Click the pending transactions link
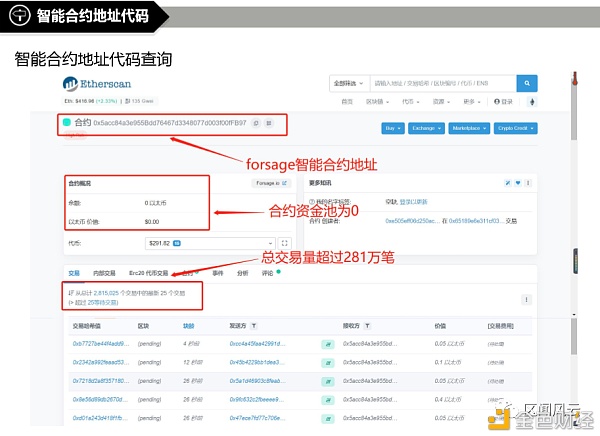This screenshot has width=600, height=436. 103,302
